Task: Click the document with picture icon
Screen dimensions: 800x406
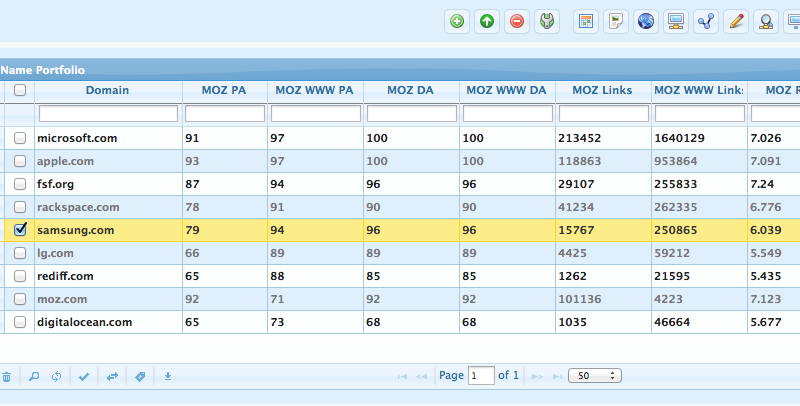Action: 616,21
